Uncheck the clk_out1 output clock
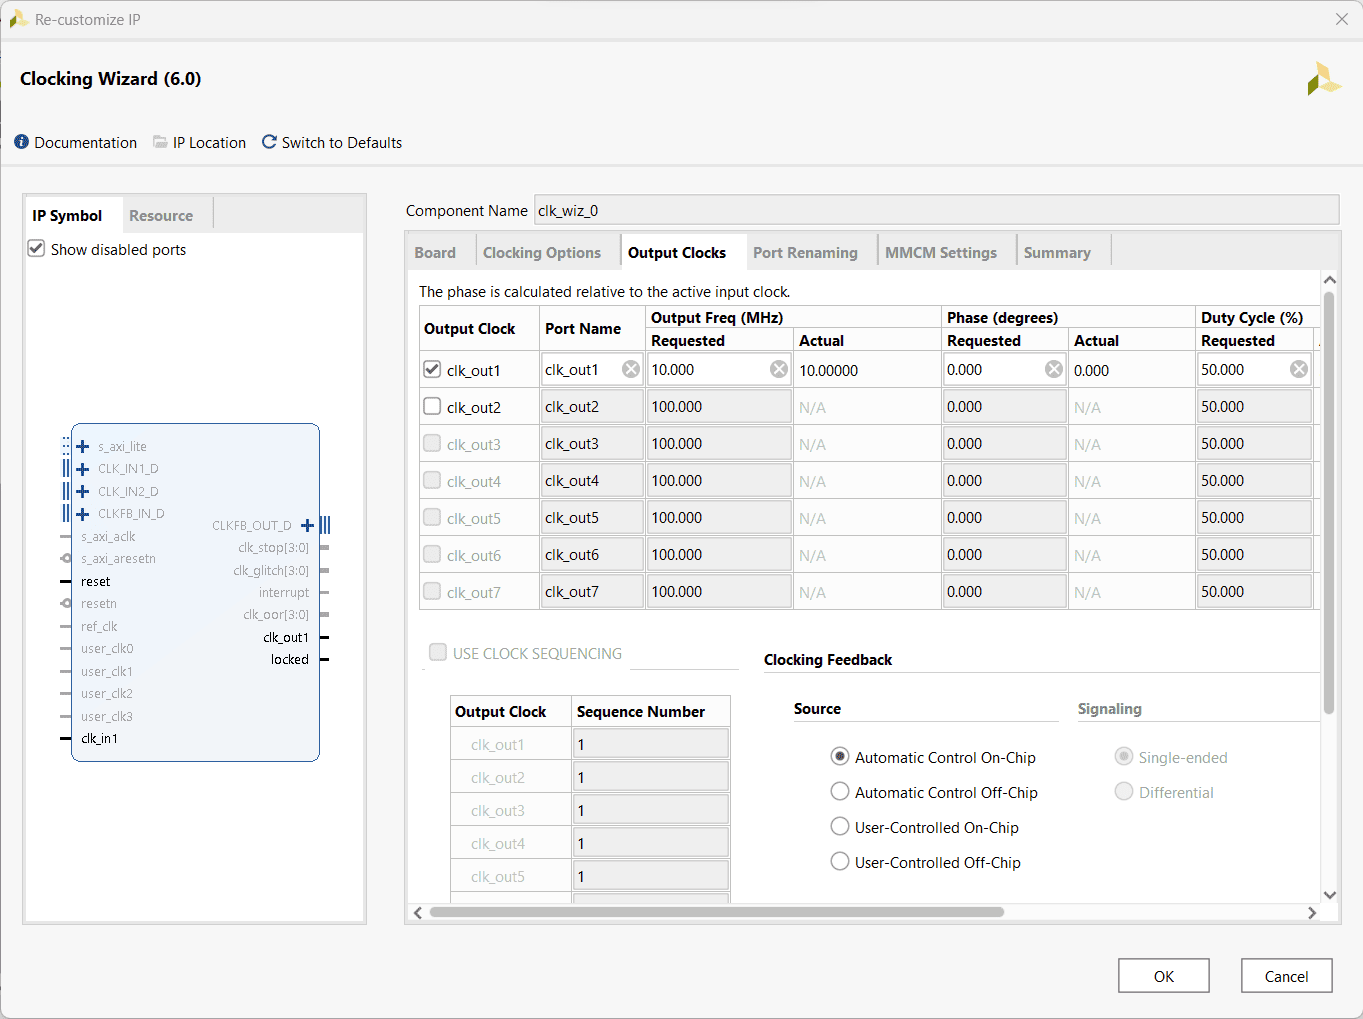The image size is (1363, 1019). pos(432,369)
